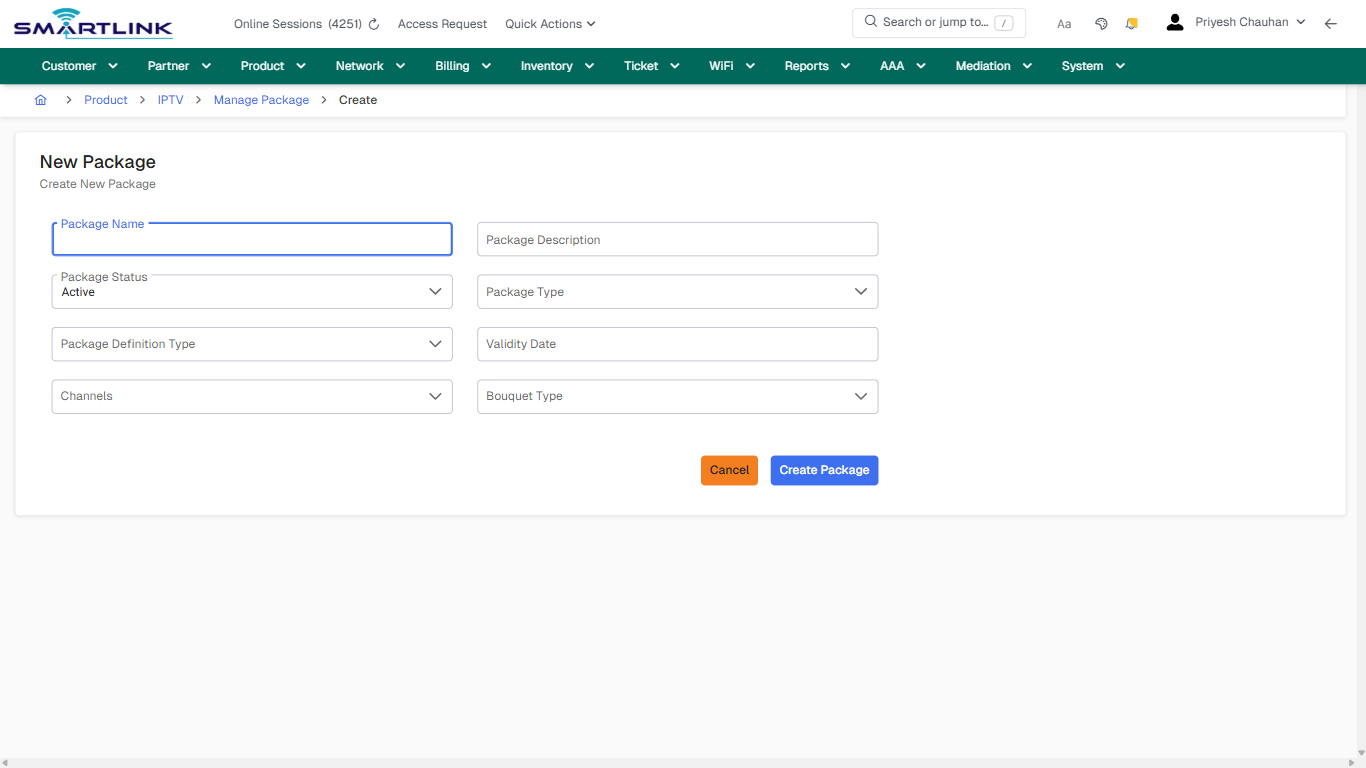Open the theme palette icon
Image resolution: width=1366 pixels, height=768 pixels.
click(x=1101, y=23)
